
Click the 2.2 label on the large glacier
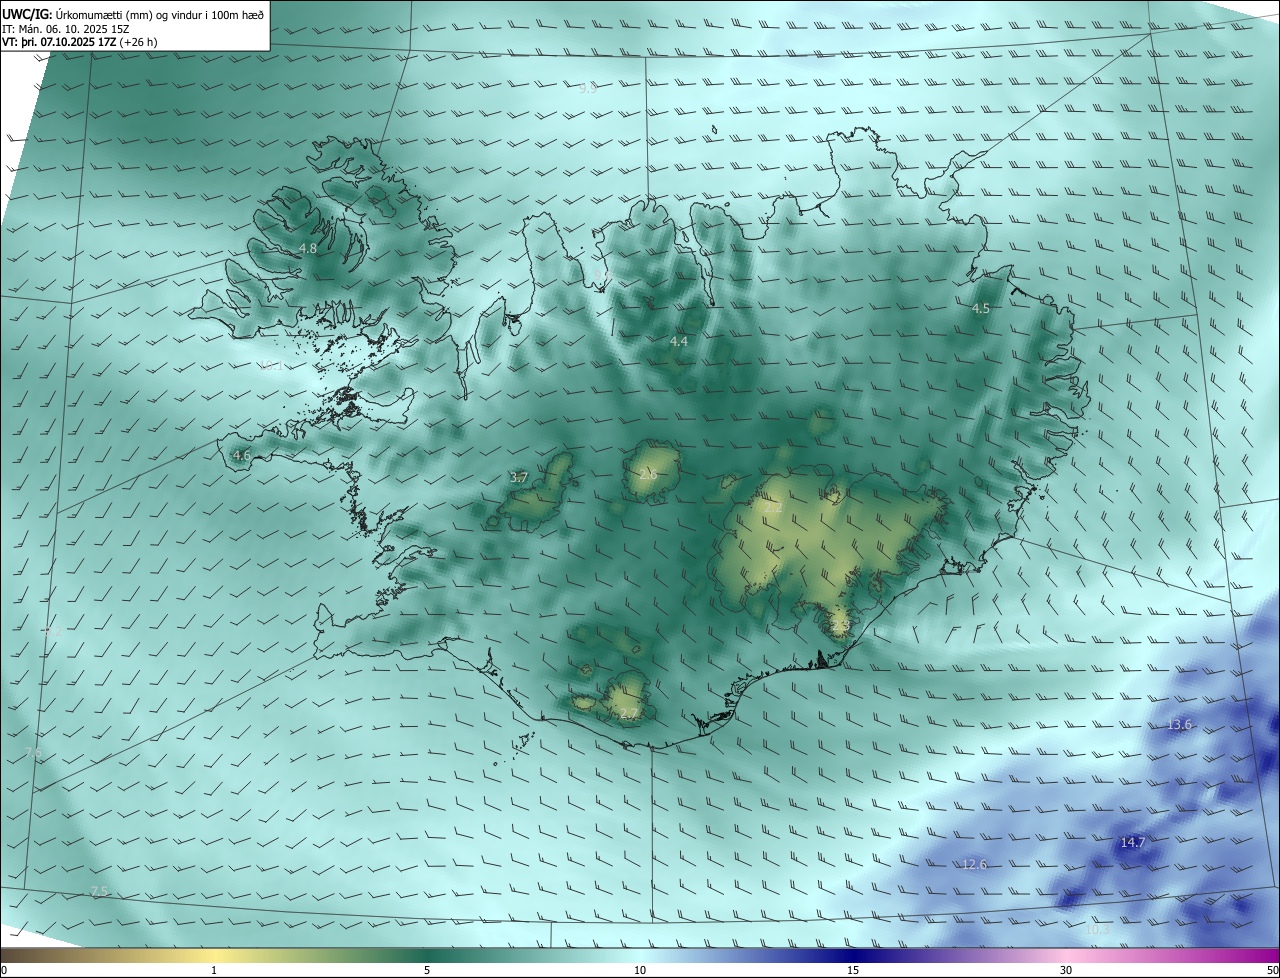pos(773,508)
